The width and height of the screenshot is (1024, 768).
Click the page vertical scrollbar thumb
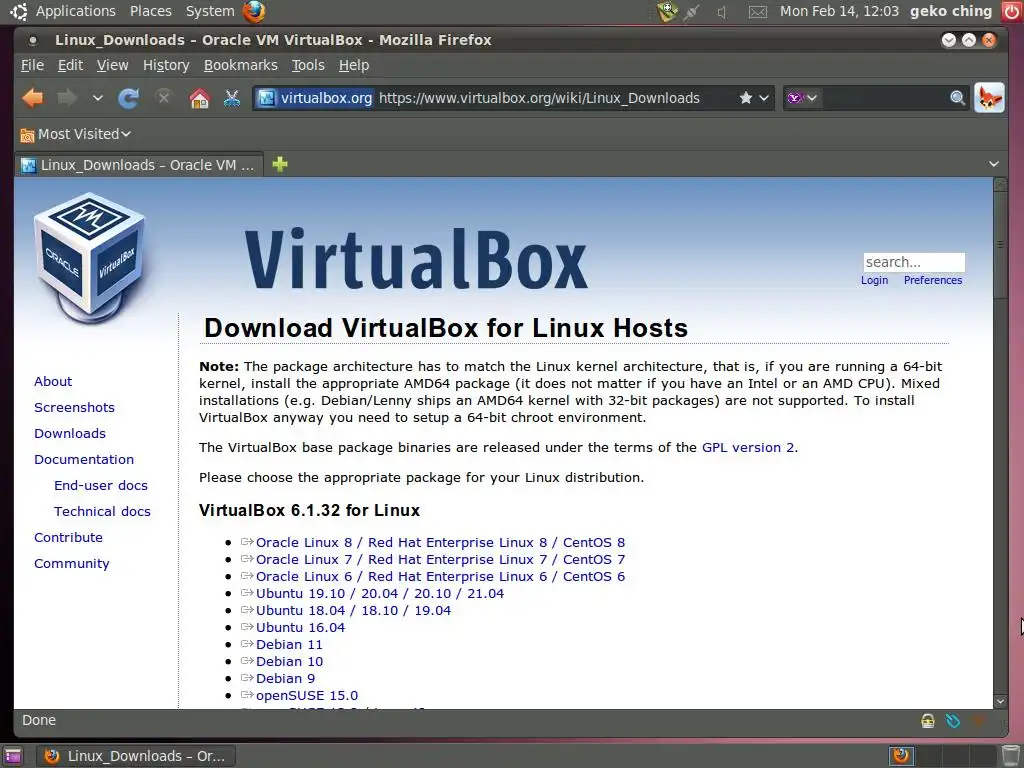(1000, 244)
